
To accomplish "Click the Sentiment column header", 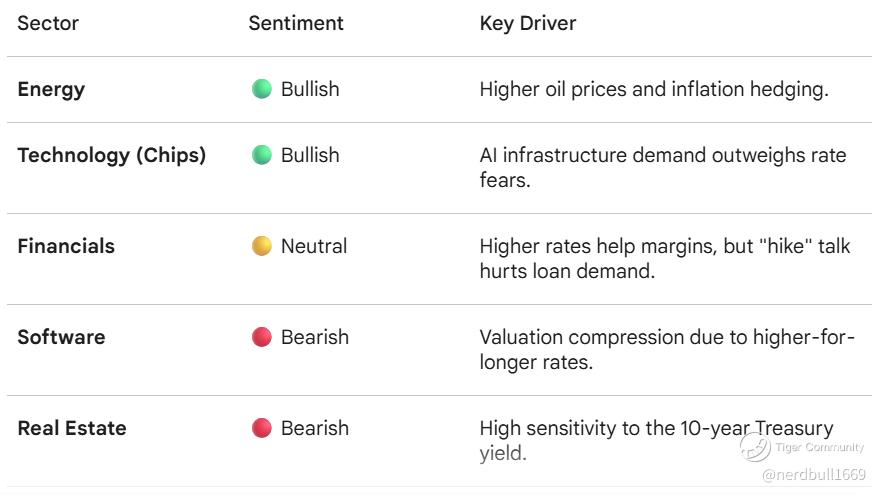I will pyautogui.click(x=296, y=22).
